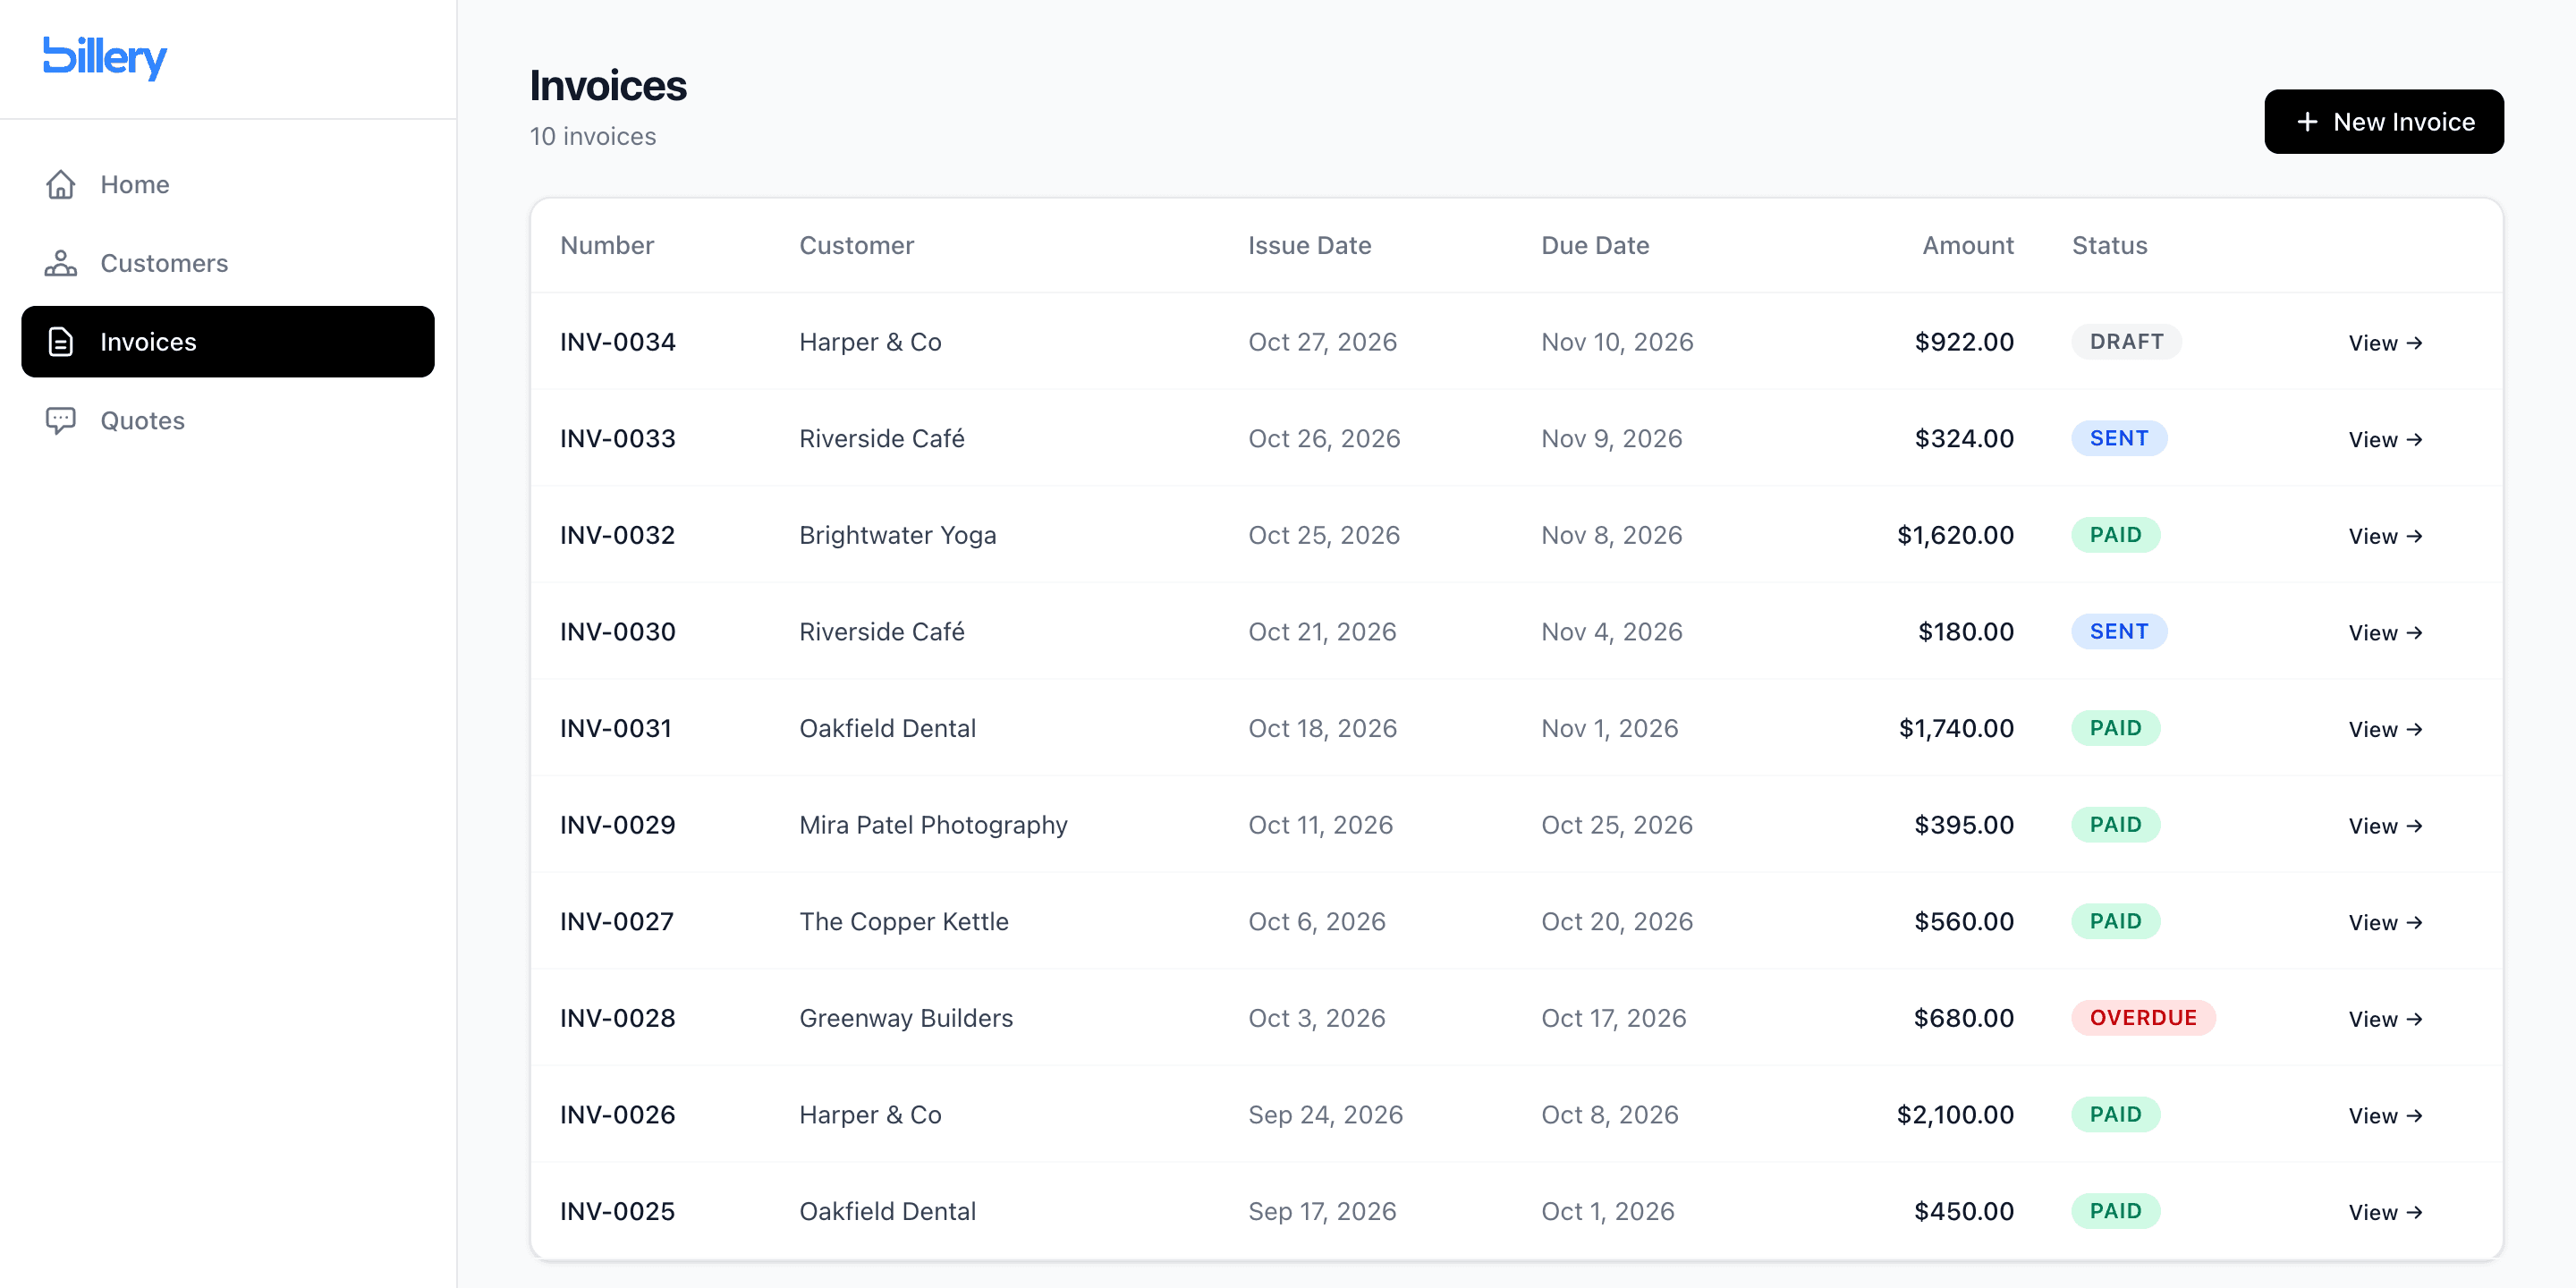View invoice INV-0034
This screenshot has width=2576, height=1288.
2385,343
